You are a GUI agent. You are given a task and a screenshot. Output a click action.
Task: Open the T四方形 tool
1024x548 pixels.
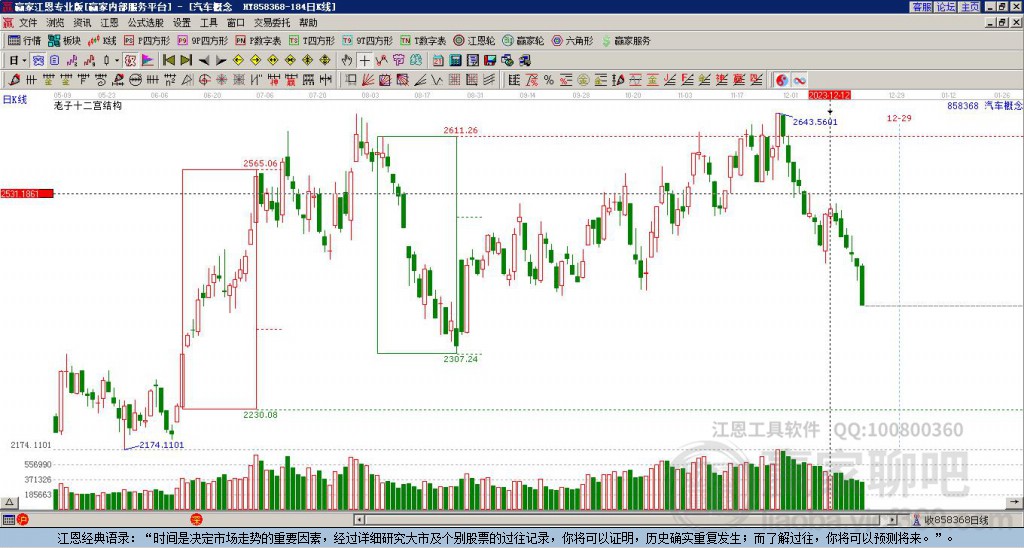(312, 40)
